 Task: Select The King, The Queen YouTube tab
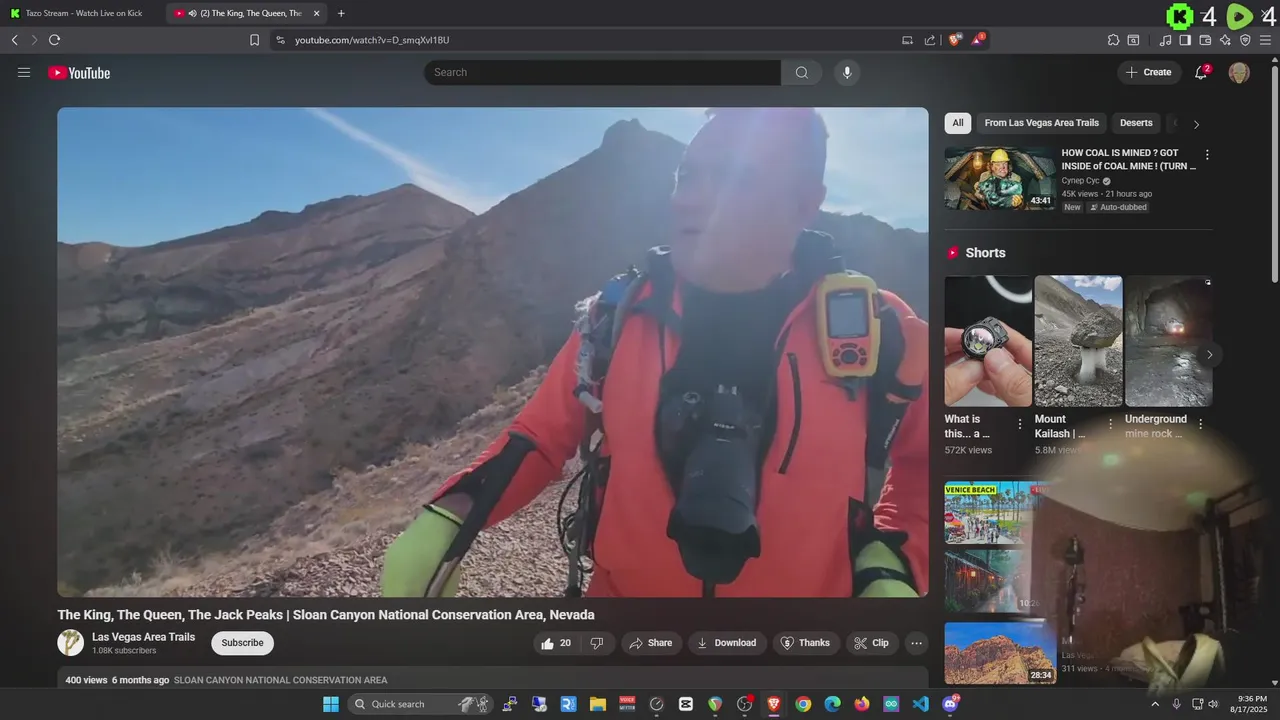click(x=247, y=13)
